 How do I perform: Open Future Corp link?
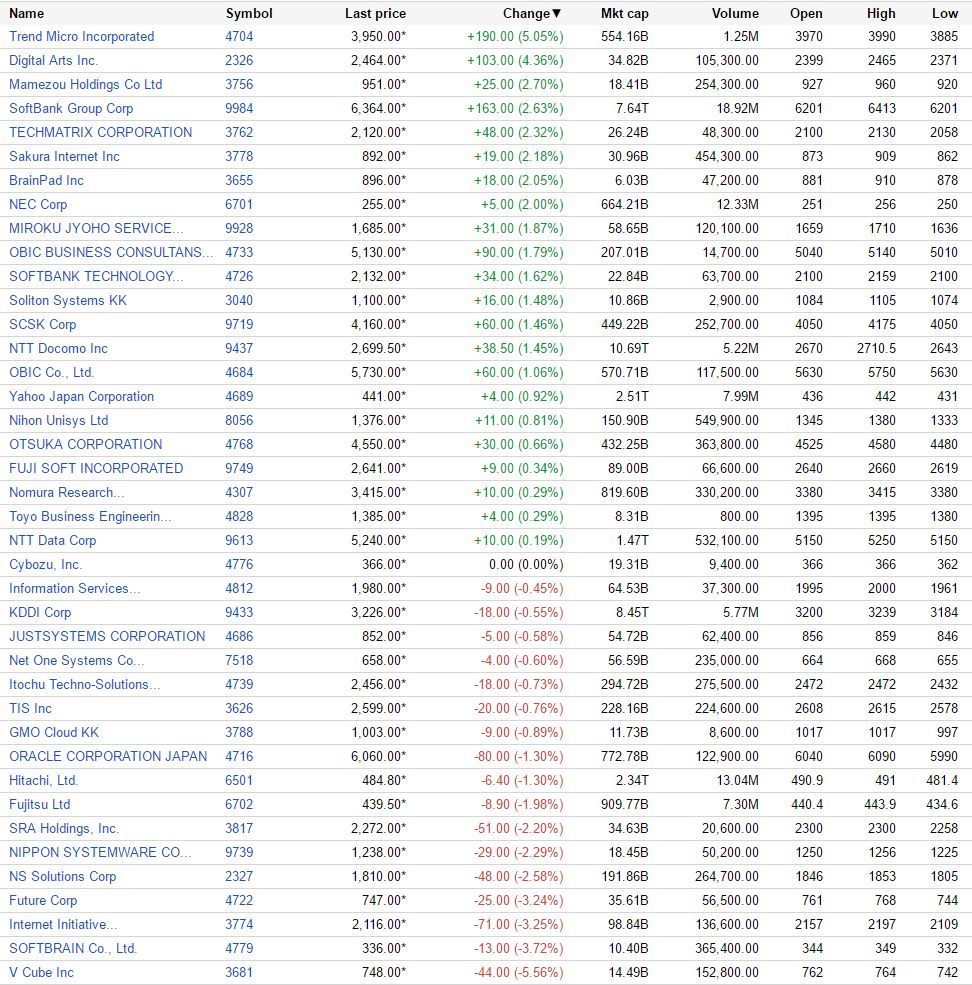pos(43,900)
